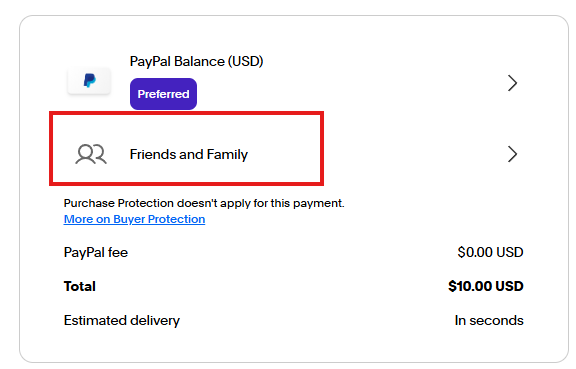The image size is (576, 369).
Task: Expand the Friends and Family chevron arrow
Action: 512,154
